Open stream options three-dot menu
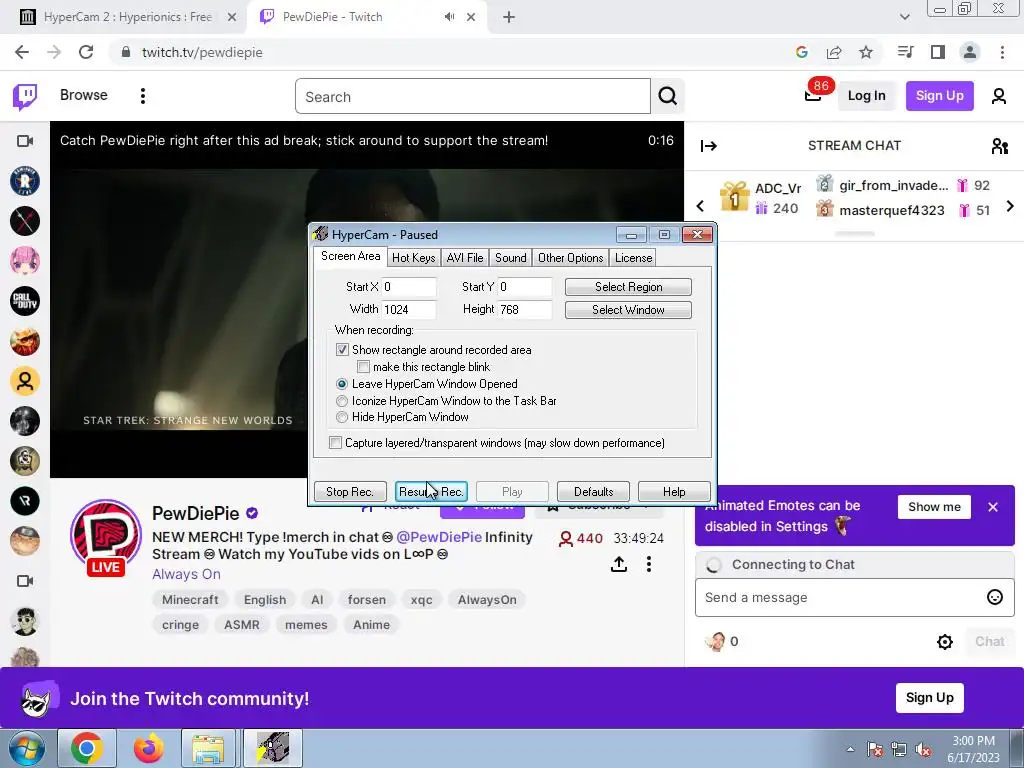The width and height of the screenshot is (1024, 768). click(648, 564)
